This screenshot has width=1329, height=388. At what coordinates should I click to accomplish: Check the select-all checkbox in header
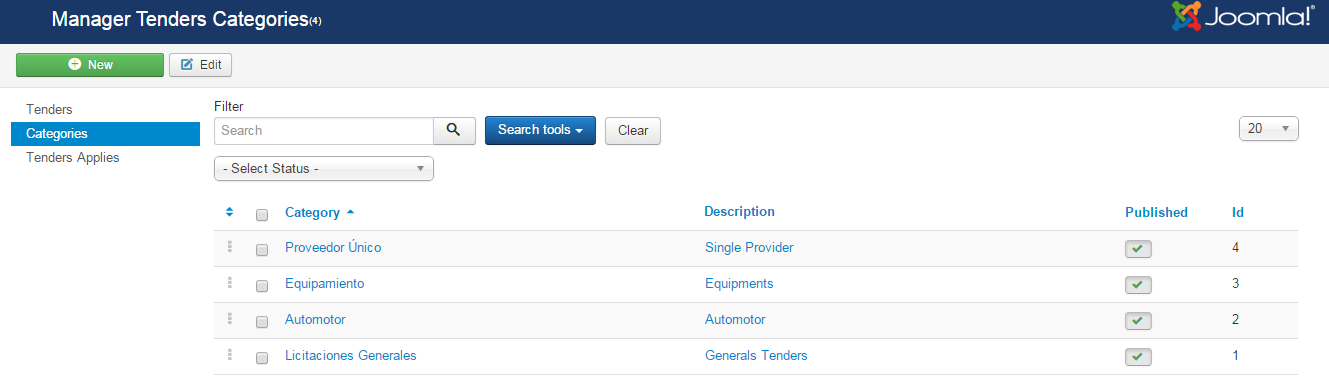coord(262,214)
